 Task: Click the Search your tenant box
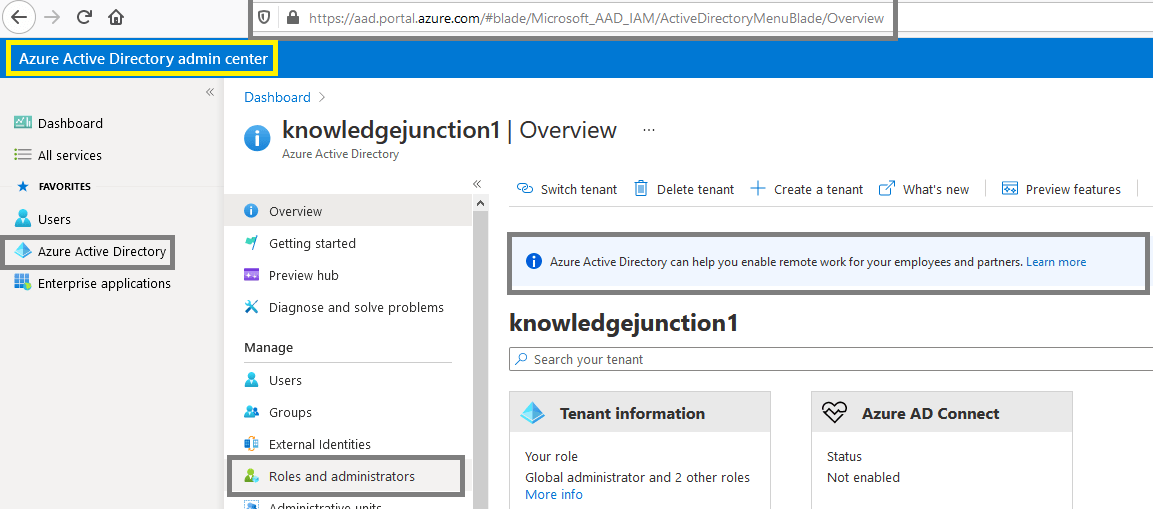[x=831, y=359]
